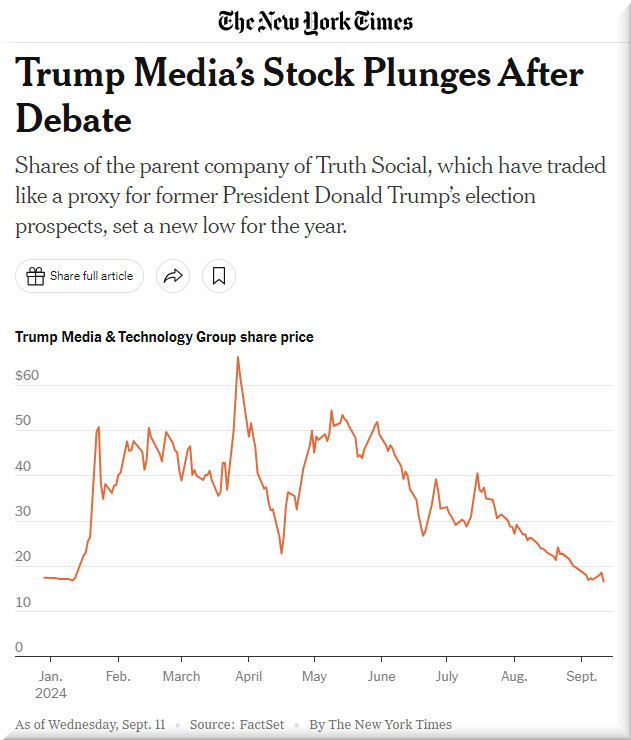
Task: Click the headline "Trump Media's Stock Plunges After Debate"
Action: [299, 97]
